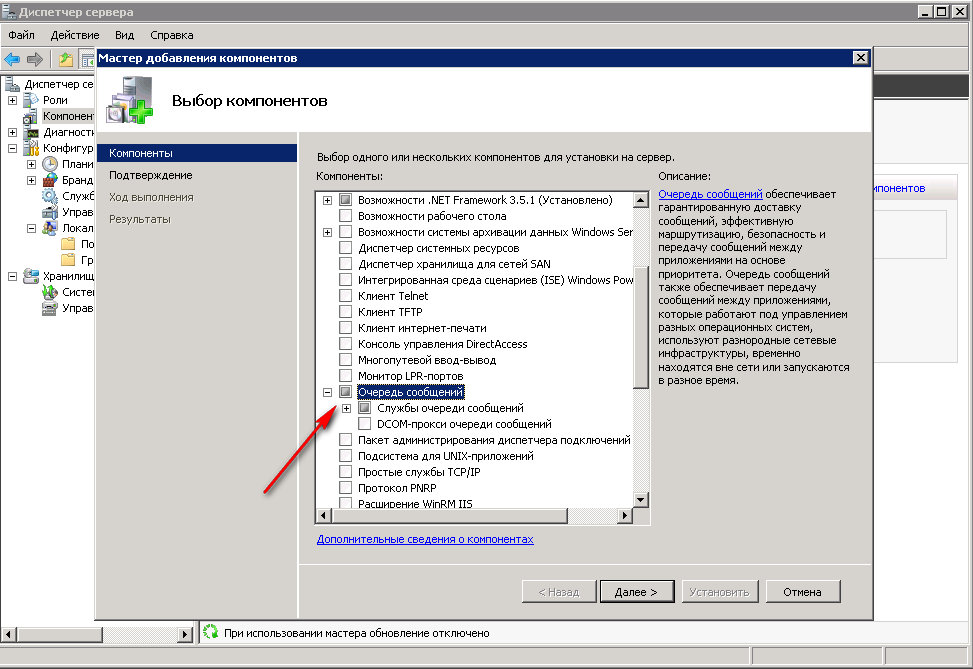Click the Диагностика monitor icon in tree

tap(31, 132)
